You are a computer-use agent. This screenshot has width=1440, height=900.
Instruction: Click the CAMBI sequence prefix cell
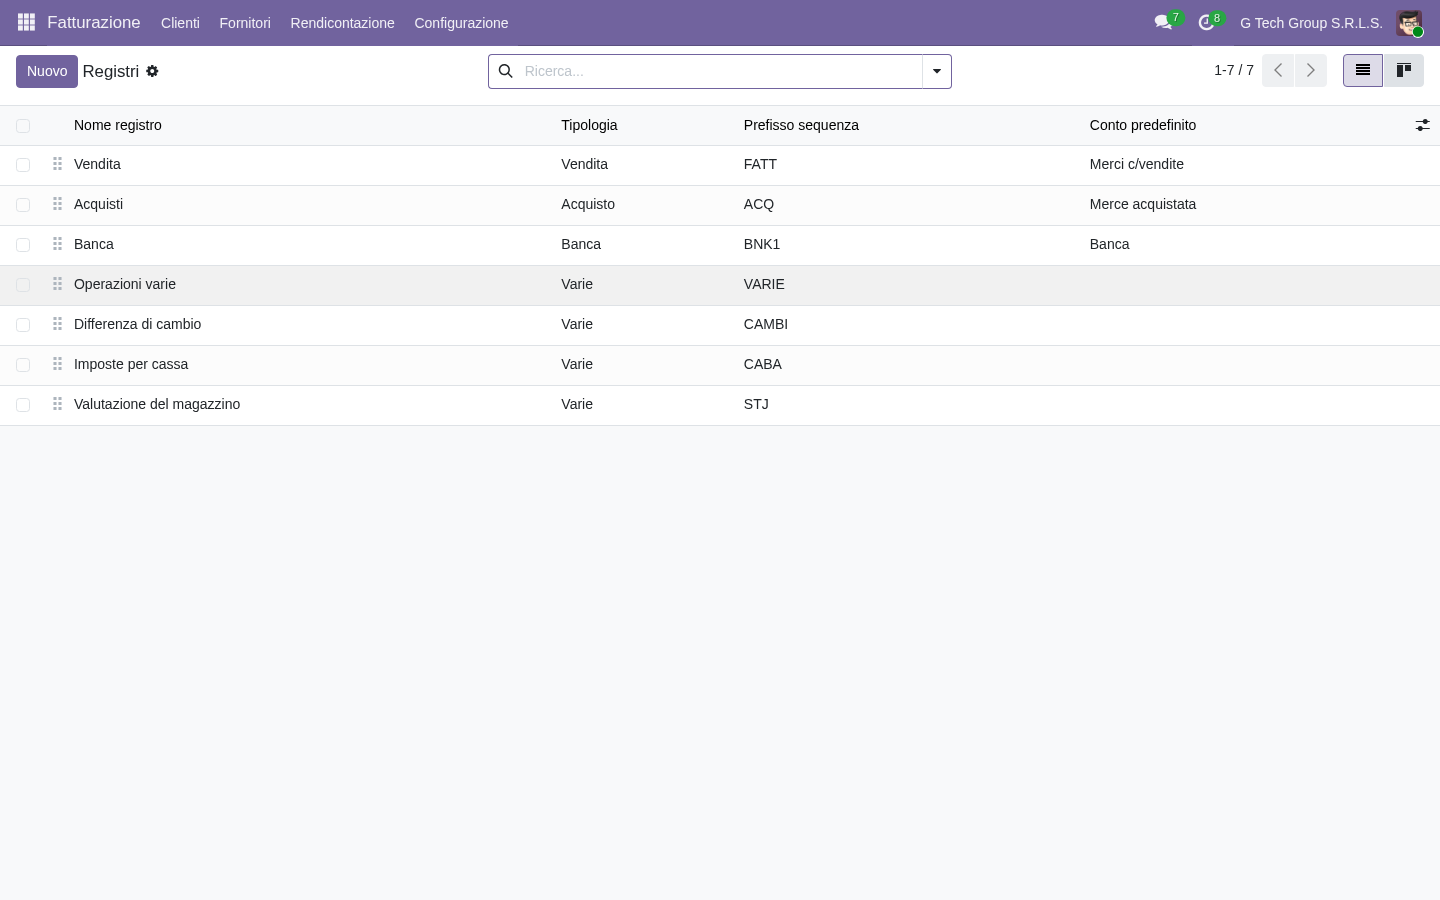tap(766, 324)
